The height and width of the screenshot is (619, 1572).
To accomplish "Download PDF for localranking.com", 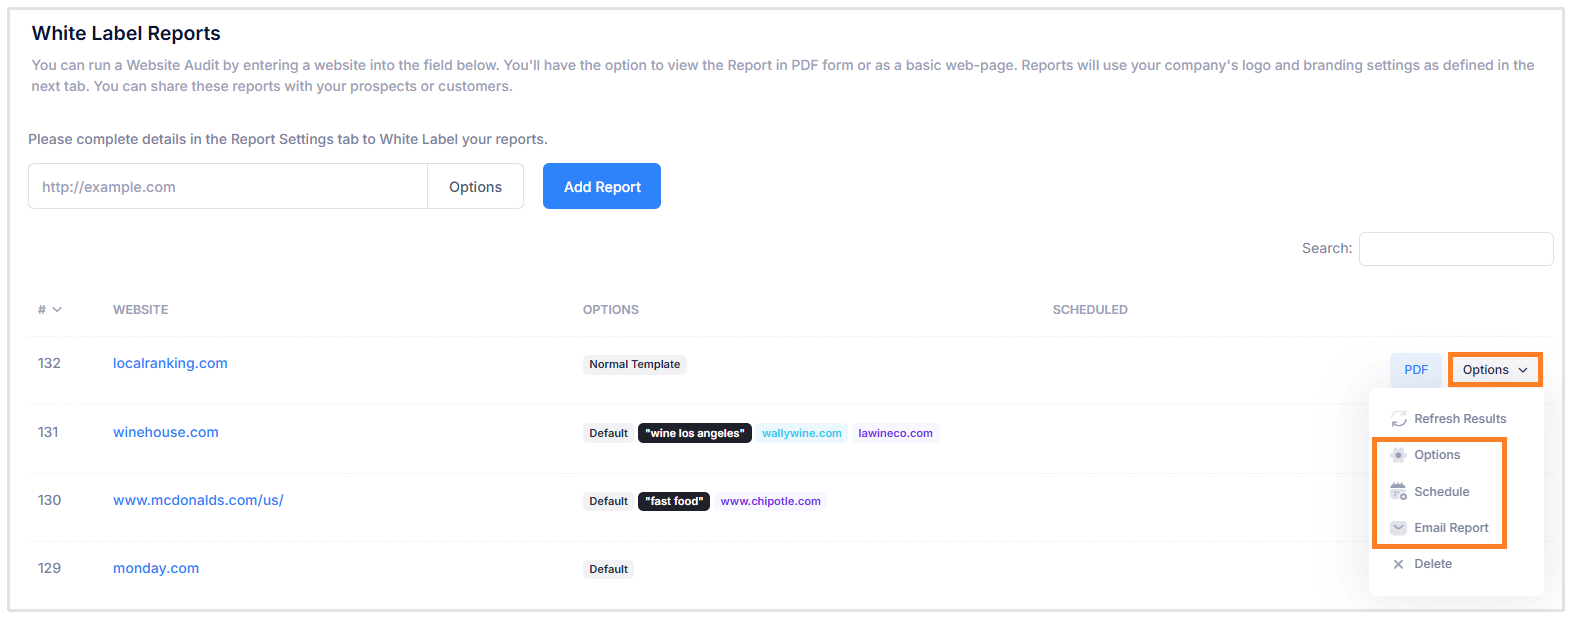I will point(1416,370).
